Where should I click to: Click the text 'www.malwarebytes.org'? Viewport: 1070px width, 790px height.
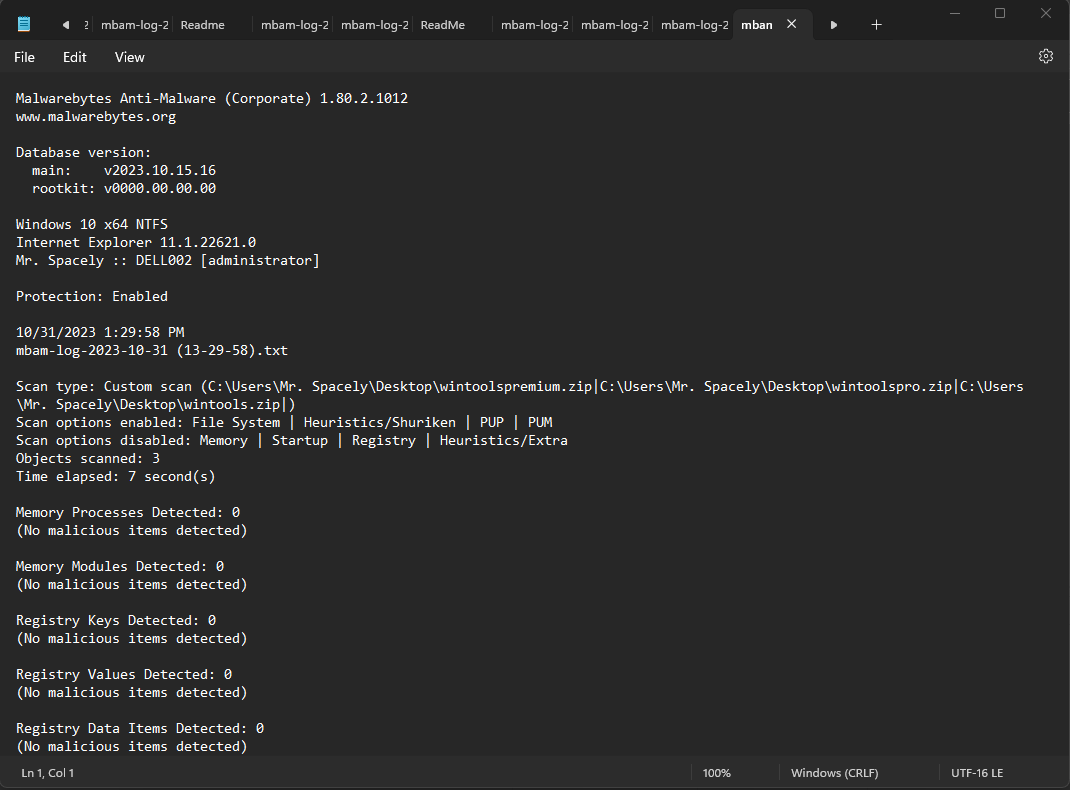pyautogui.click(x=96, y=117)
